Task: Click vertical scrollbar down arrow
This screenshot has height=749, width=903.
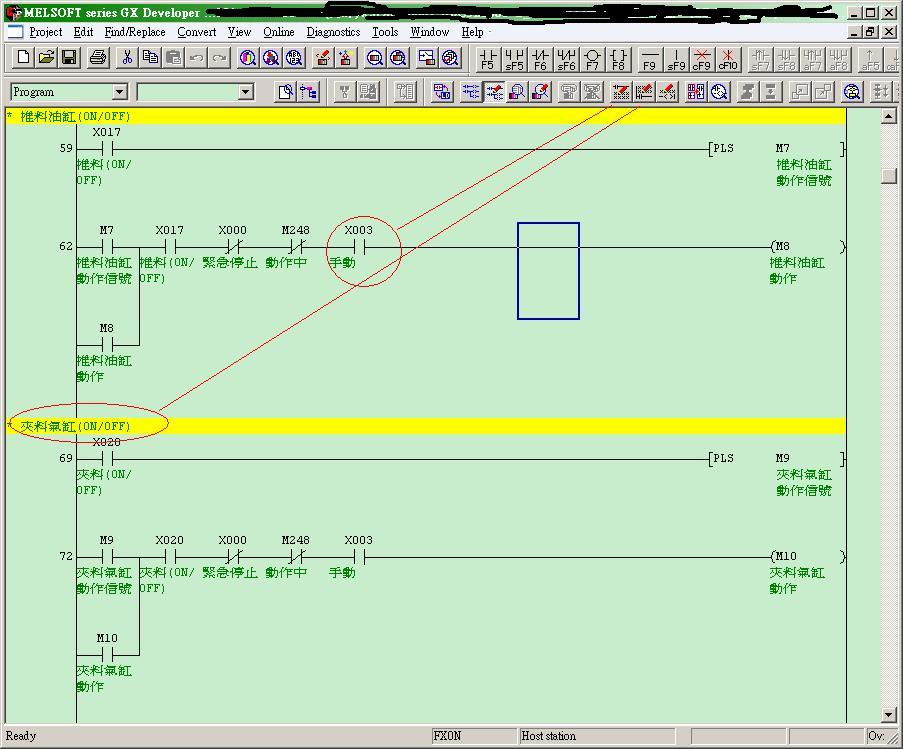Action: [889, 715]
